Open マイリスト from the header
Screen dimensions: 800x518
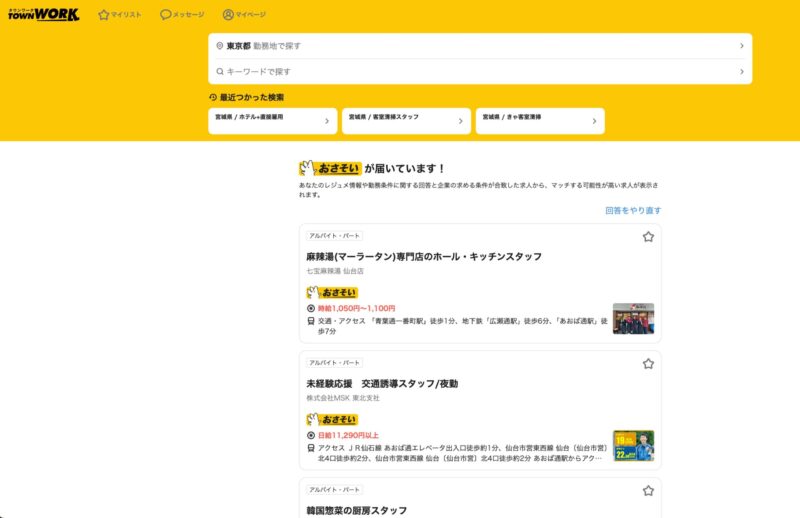[119, 15]
